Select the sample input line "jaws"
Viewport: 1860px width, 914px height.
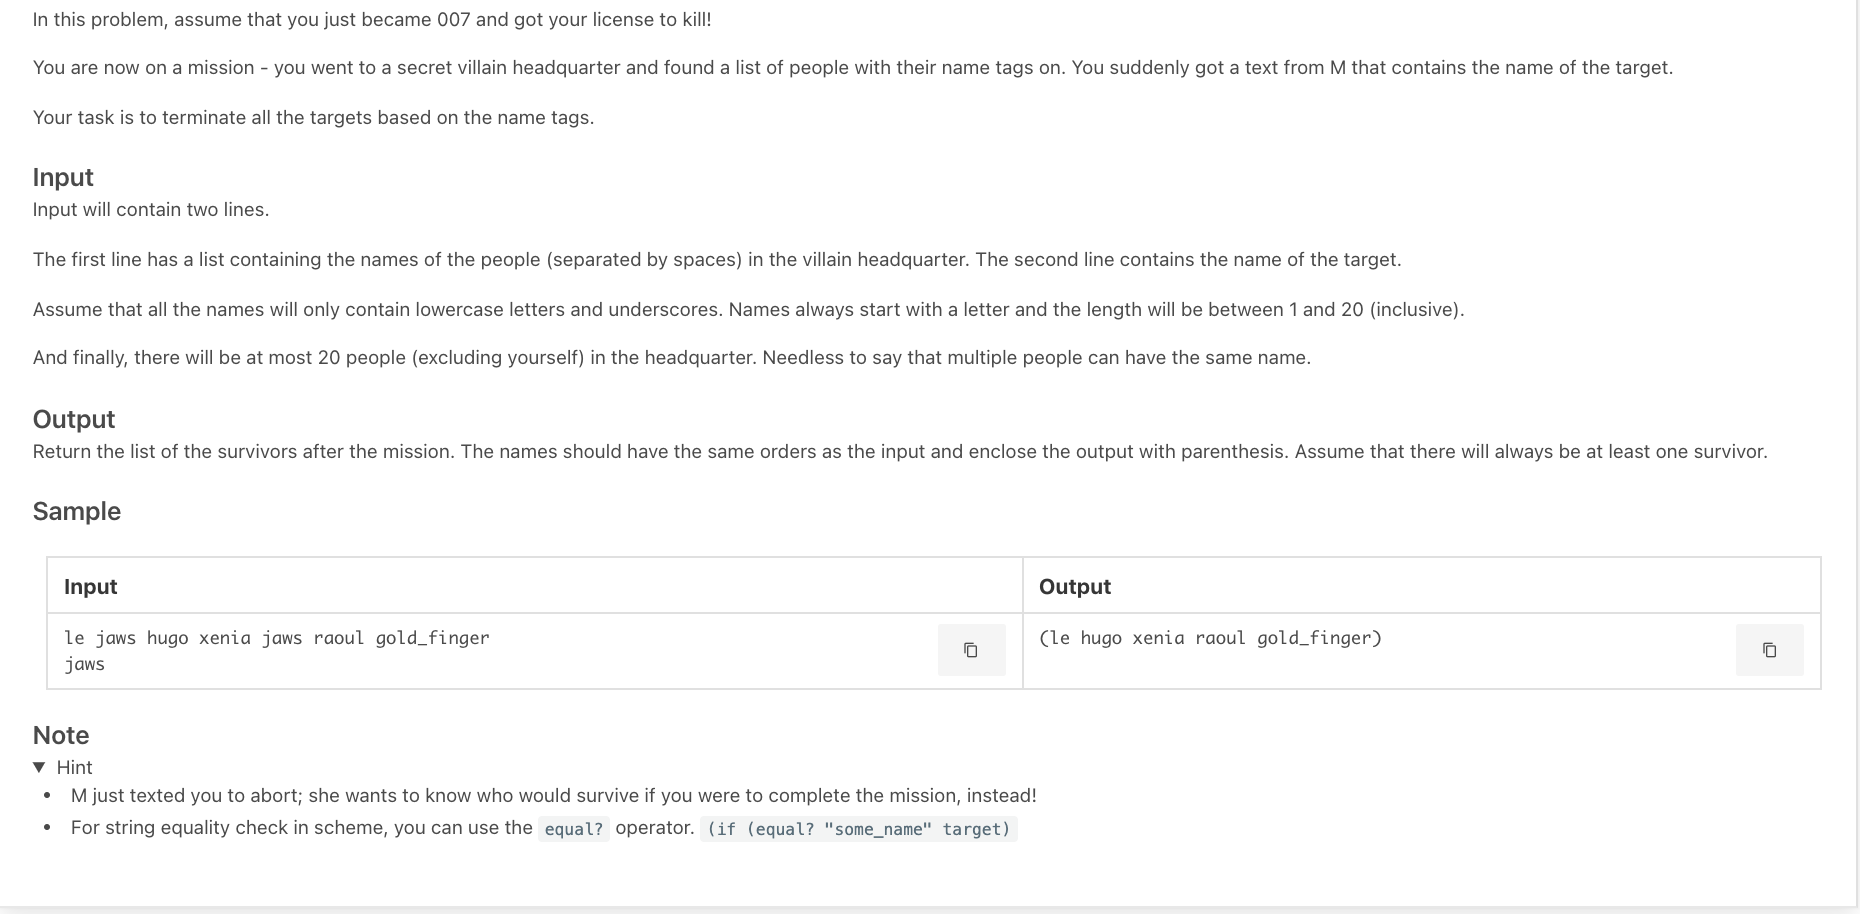click(84, 663)
